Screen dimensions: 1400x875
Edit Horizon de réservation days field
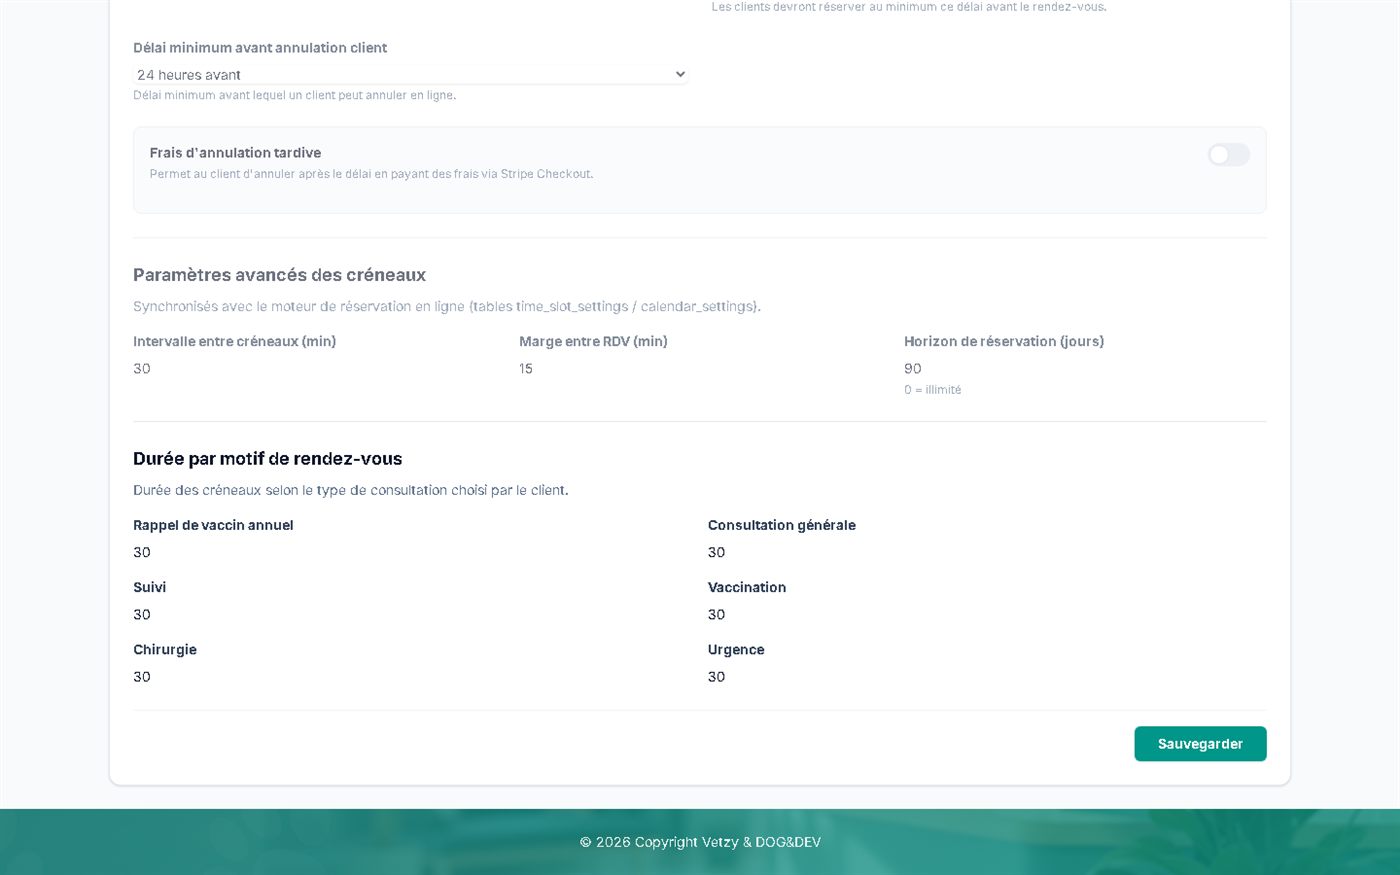coord(1085,369)
